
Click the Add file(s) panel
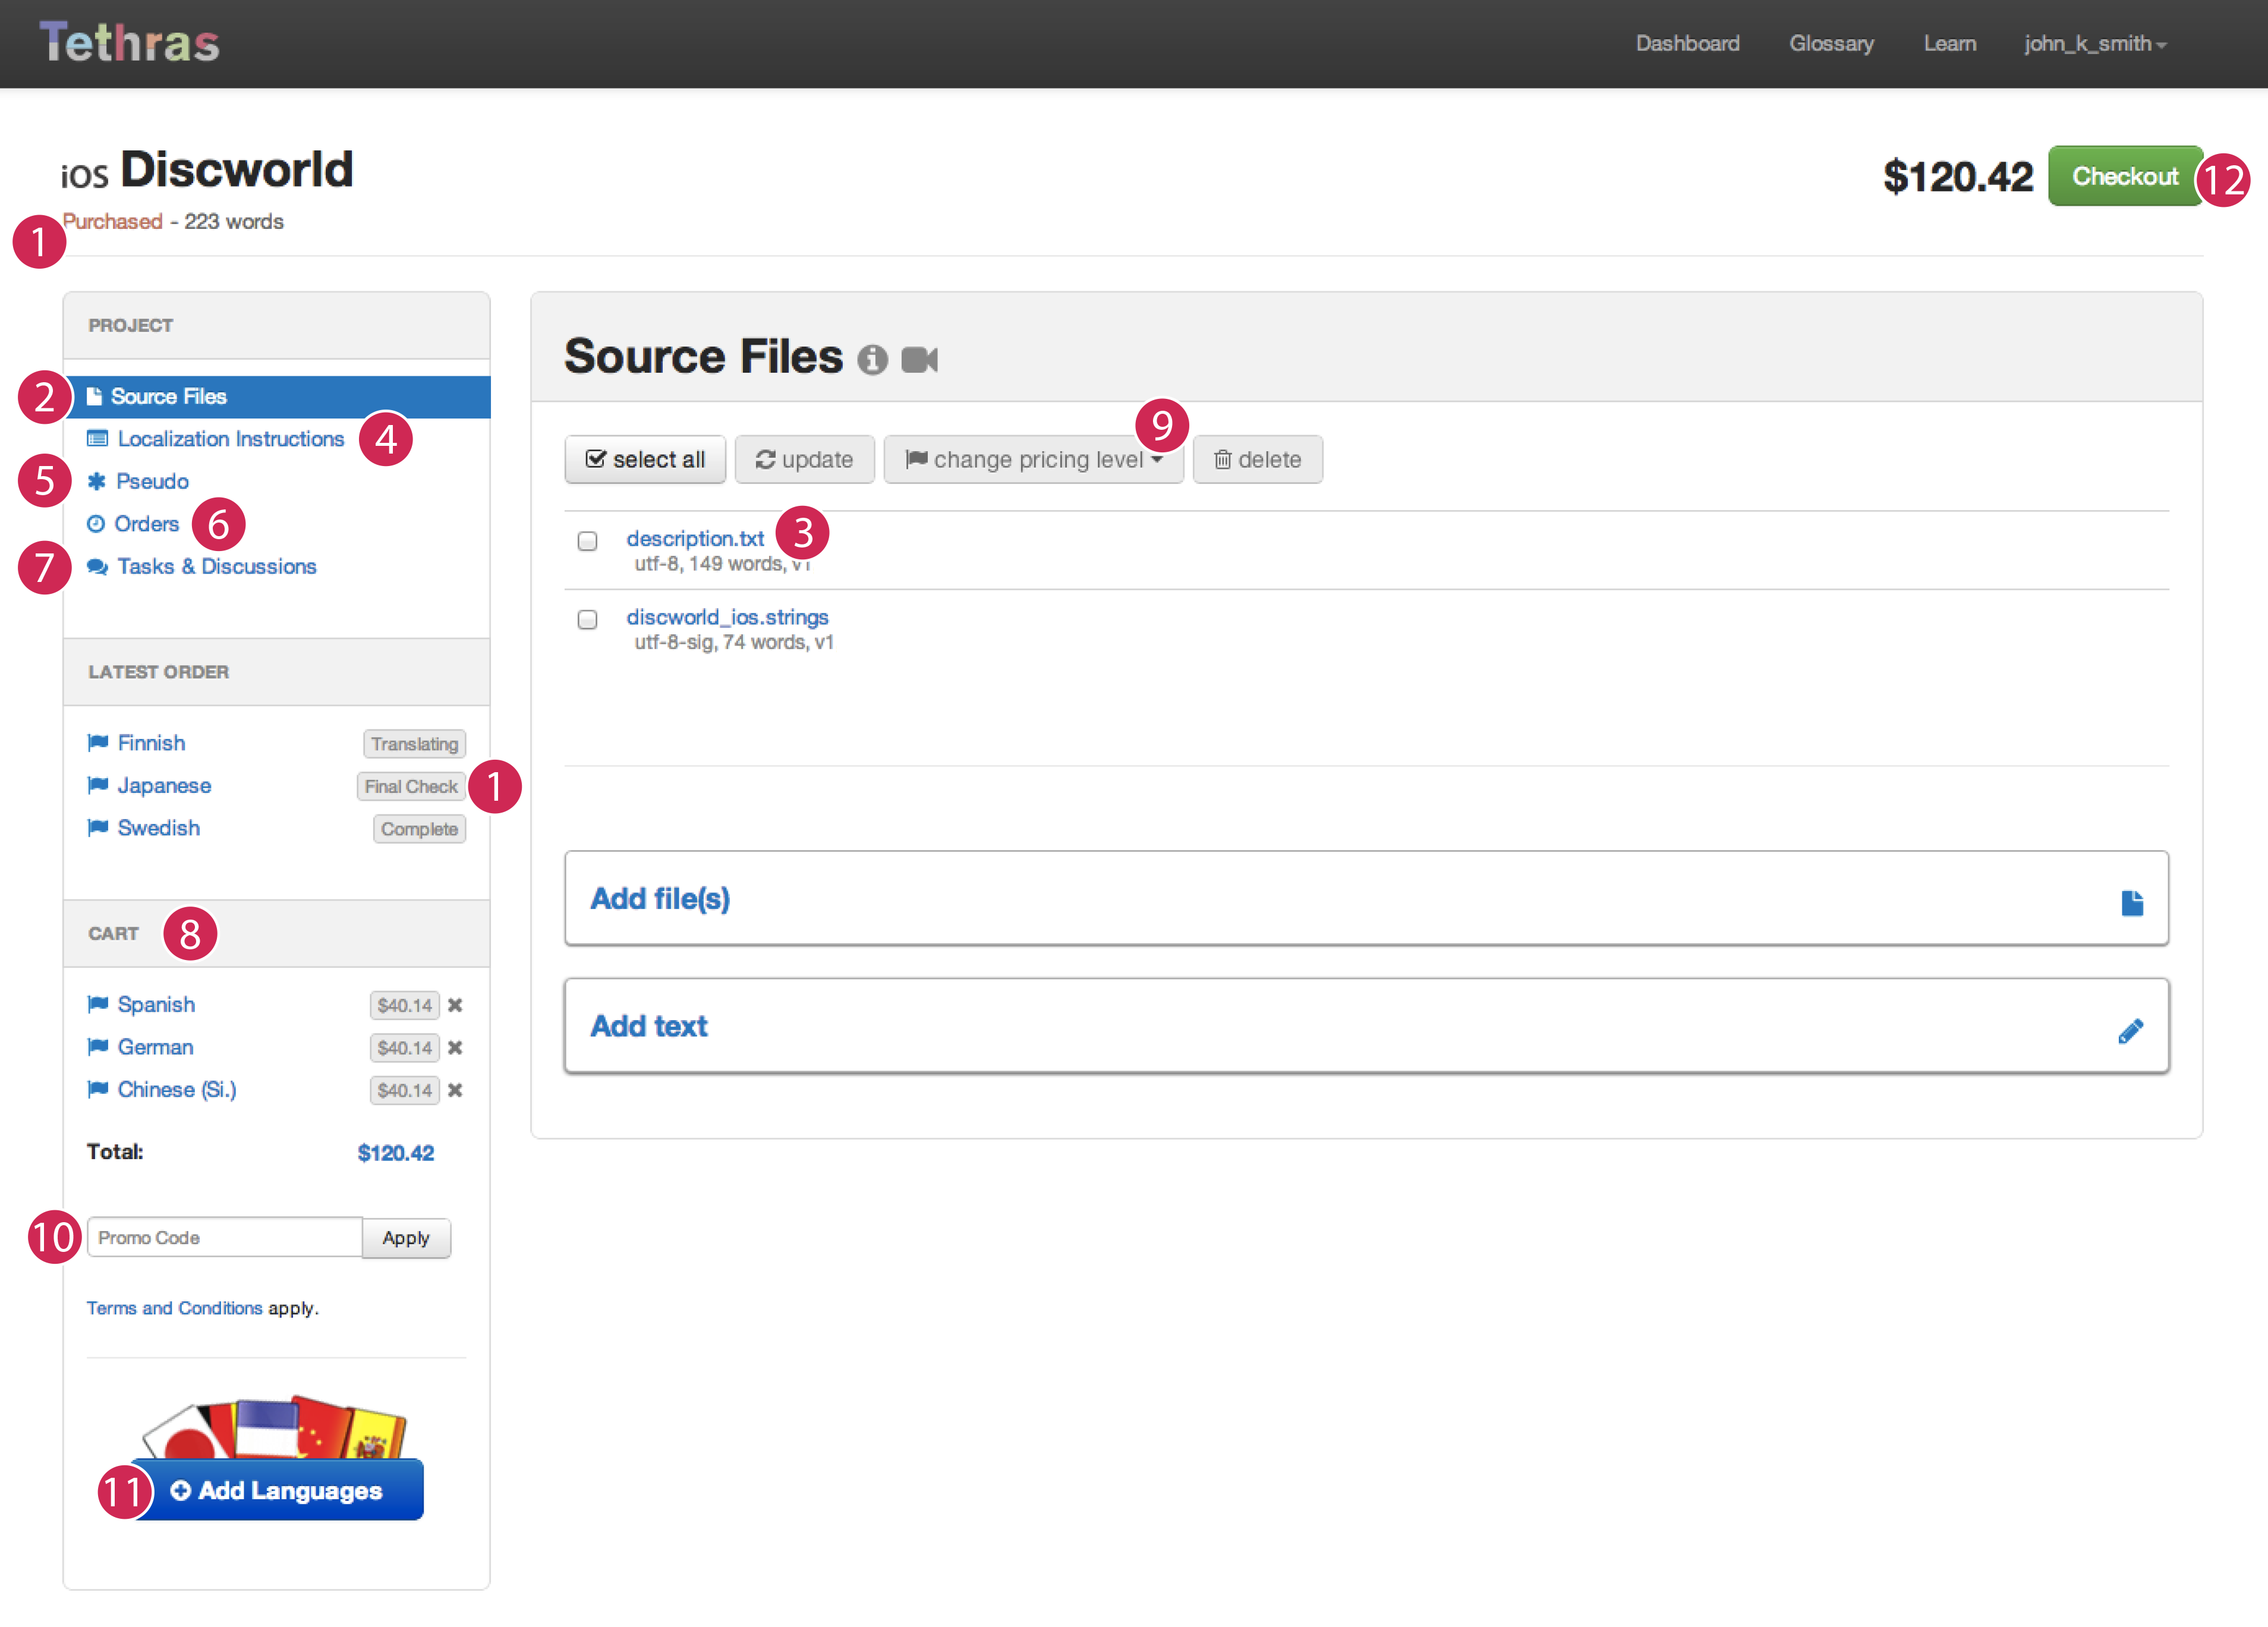click(x=1366, y=899)
